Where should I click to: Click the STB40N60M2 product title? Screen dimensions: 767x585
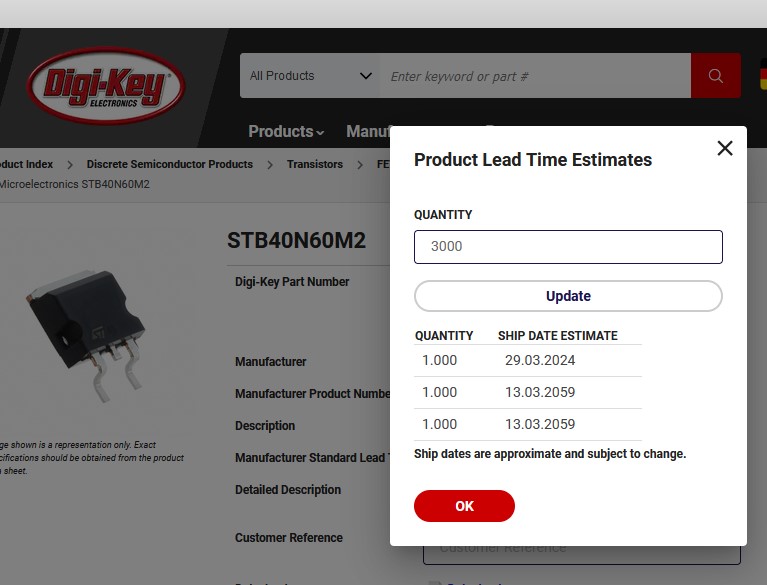(x=296, y=240)
